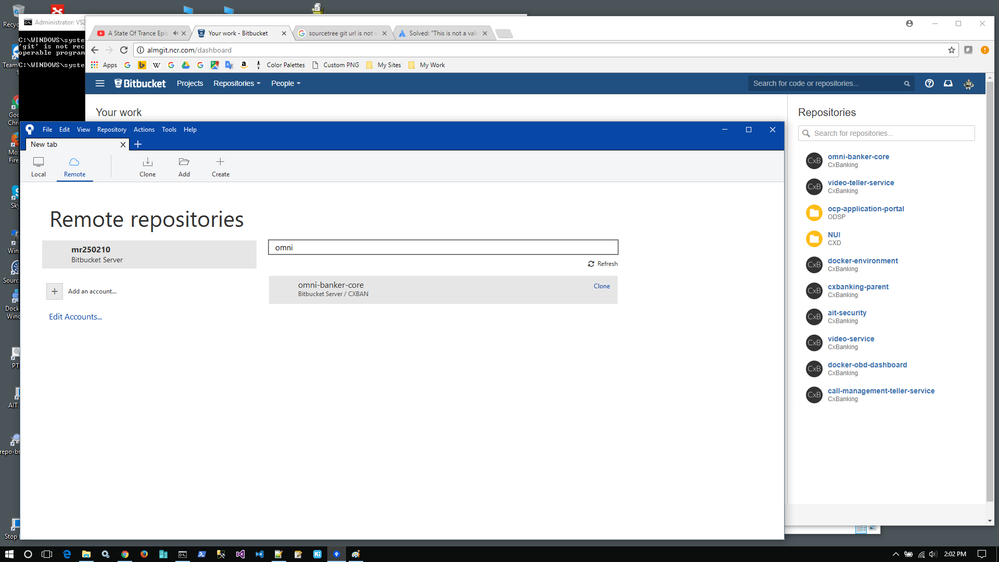The height and width of the screenshot is (562, 999).
Task: Open Bitbucket inbox notifications icon
Action: coord(948,83)
